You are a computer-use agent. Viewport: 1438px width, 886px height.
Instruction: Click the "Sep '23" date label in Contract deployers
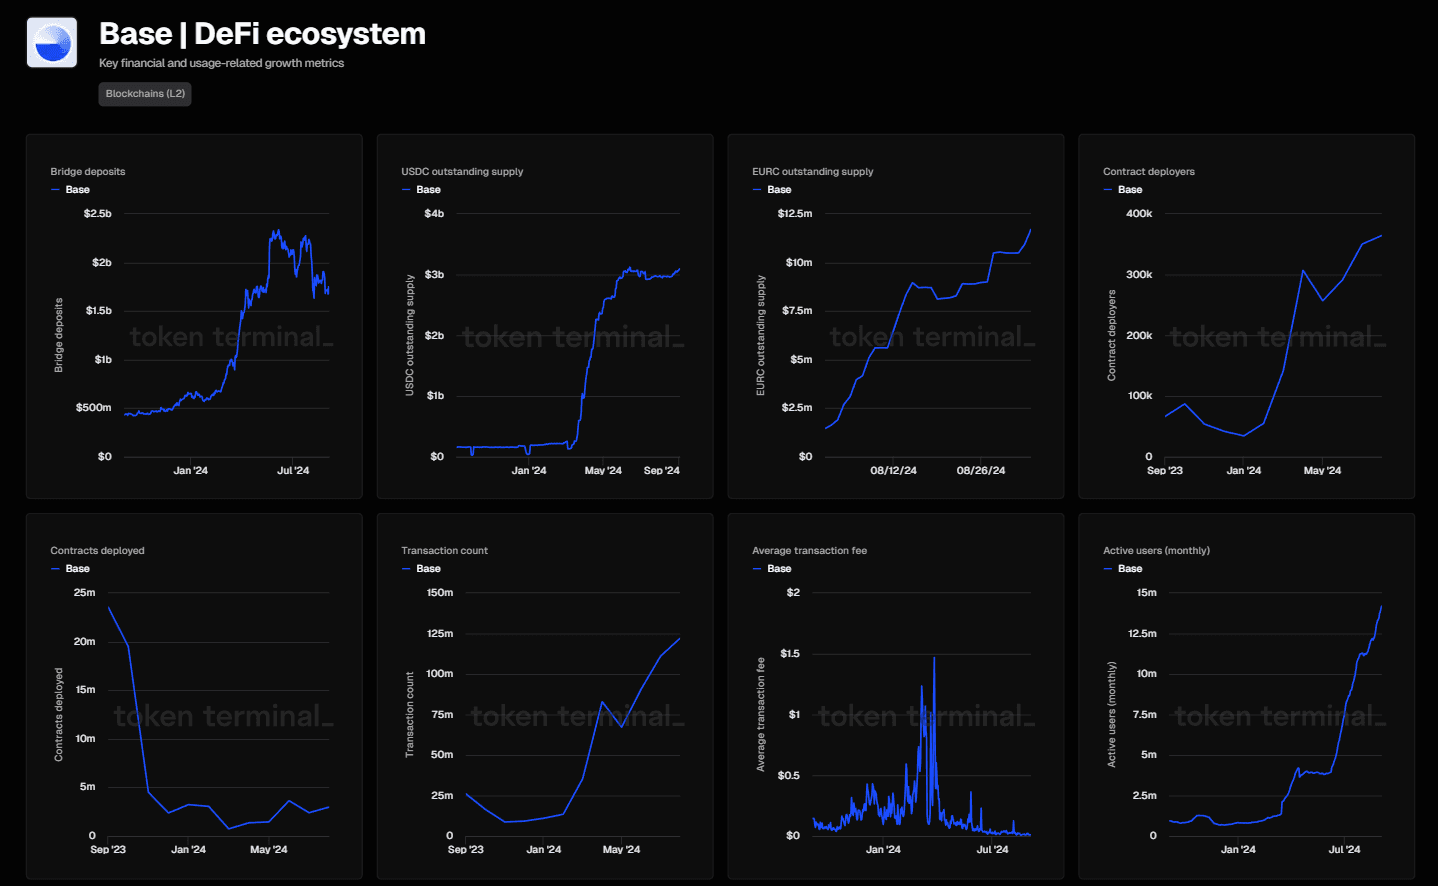pos(1165,471)
